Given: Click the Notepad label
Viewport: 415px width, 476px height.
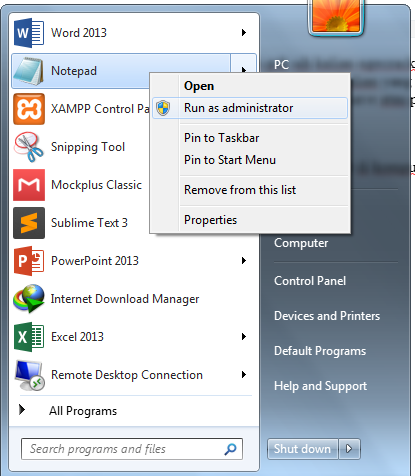Looking at the screenshot, I should click(74, 71).
